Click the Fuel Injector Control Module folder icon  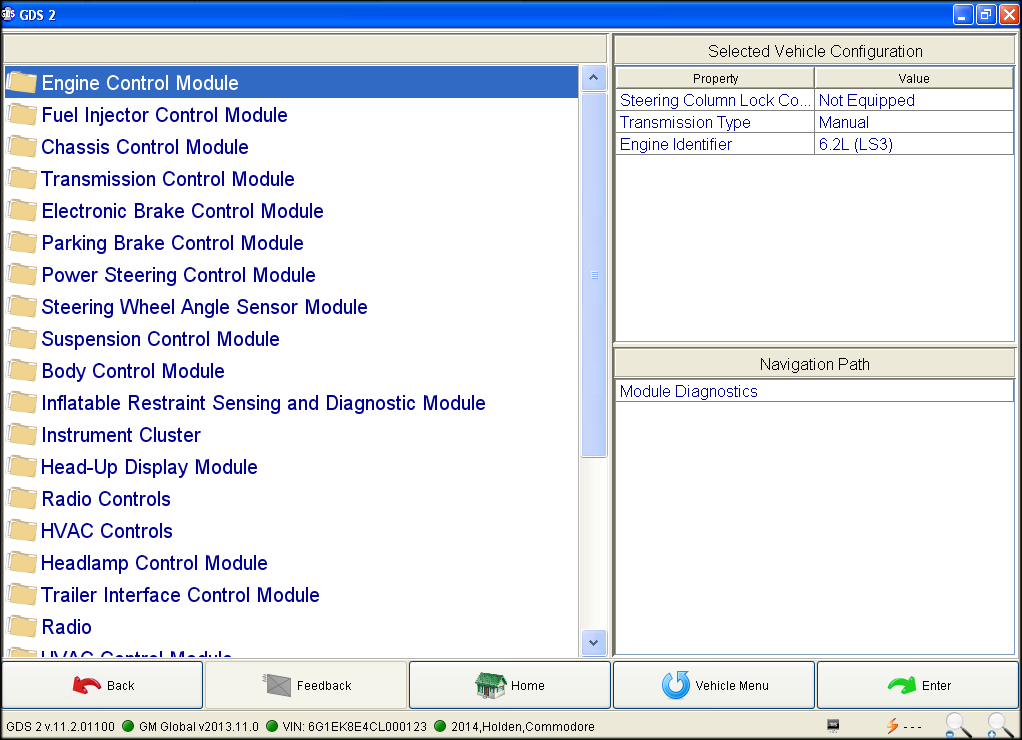(22, 115)
